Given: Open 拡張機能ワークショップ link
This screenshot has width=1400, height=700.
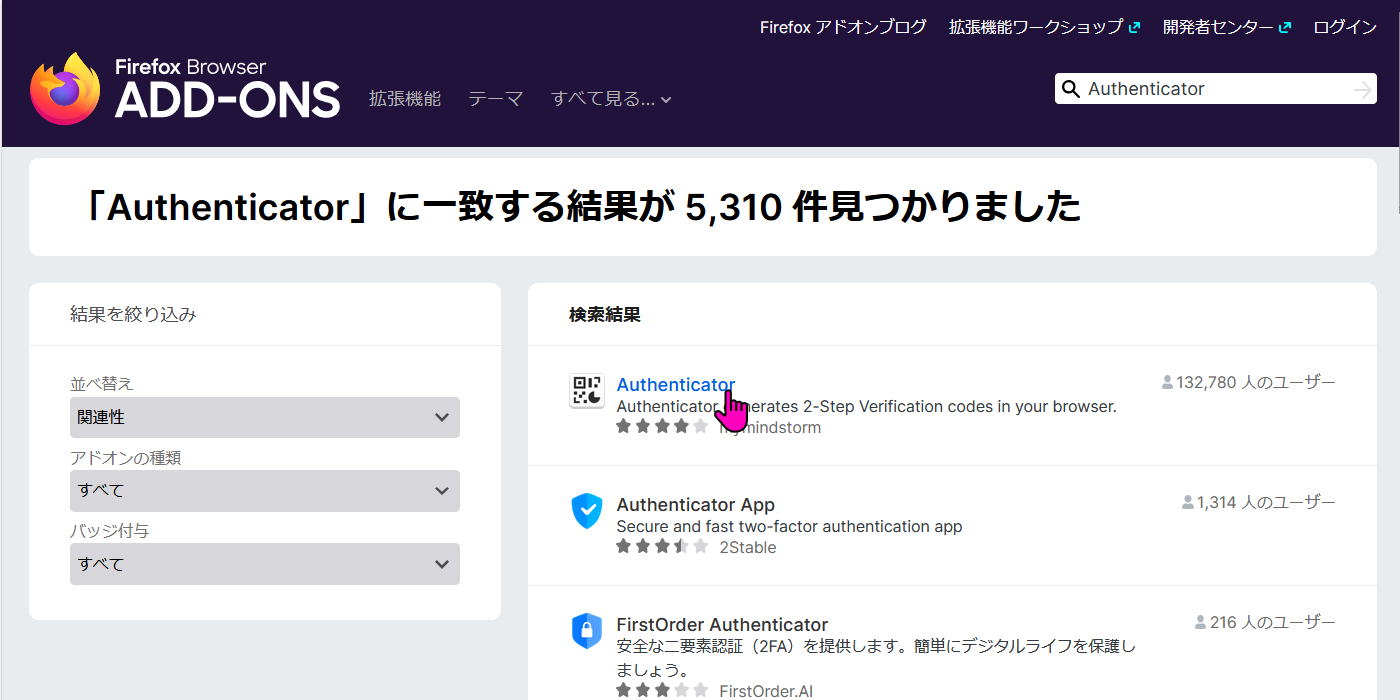Looking at the screenshot, I should tap(1036, 28).
